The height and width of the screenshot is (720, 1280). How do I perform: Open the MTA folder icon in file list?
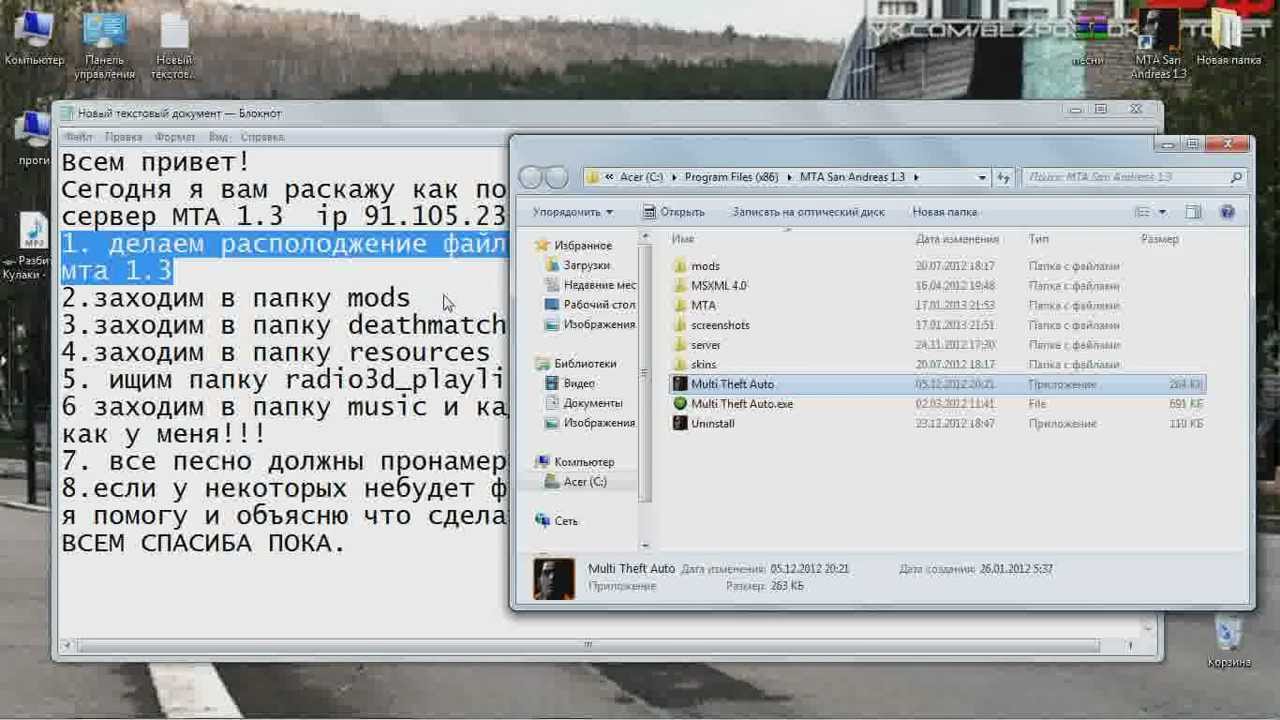(680, 305)
